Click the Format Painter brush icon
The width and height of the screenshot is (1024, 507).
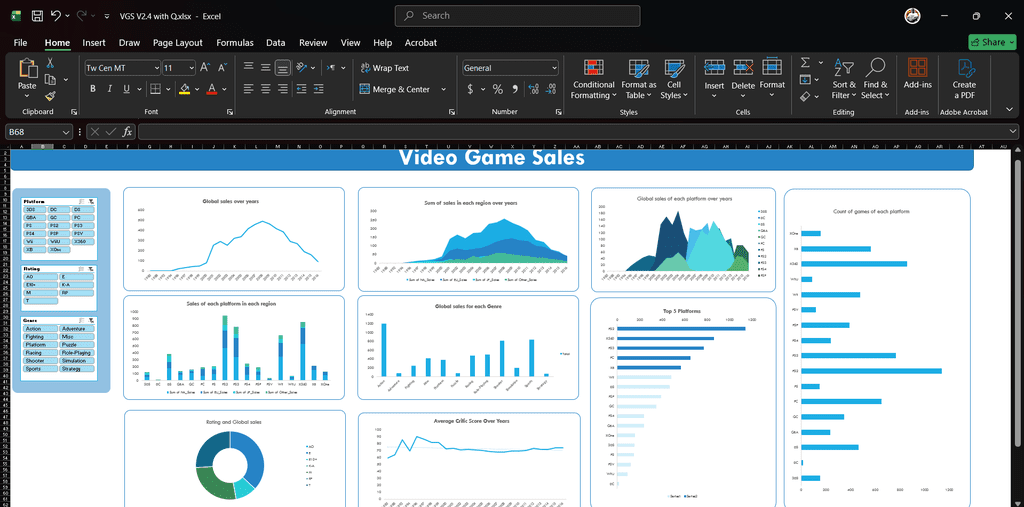(x=50, y=96)
